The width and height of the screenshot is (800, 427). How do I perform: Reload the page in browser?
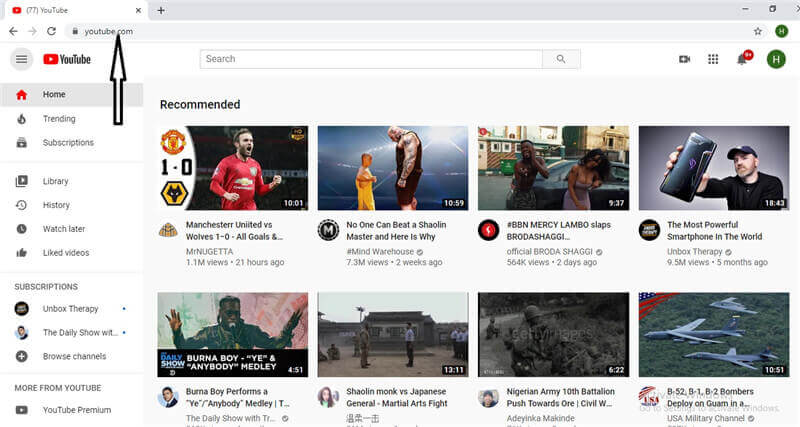(x=51, y=31)
